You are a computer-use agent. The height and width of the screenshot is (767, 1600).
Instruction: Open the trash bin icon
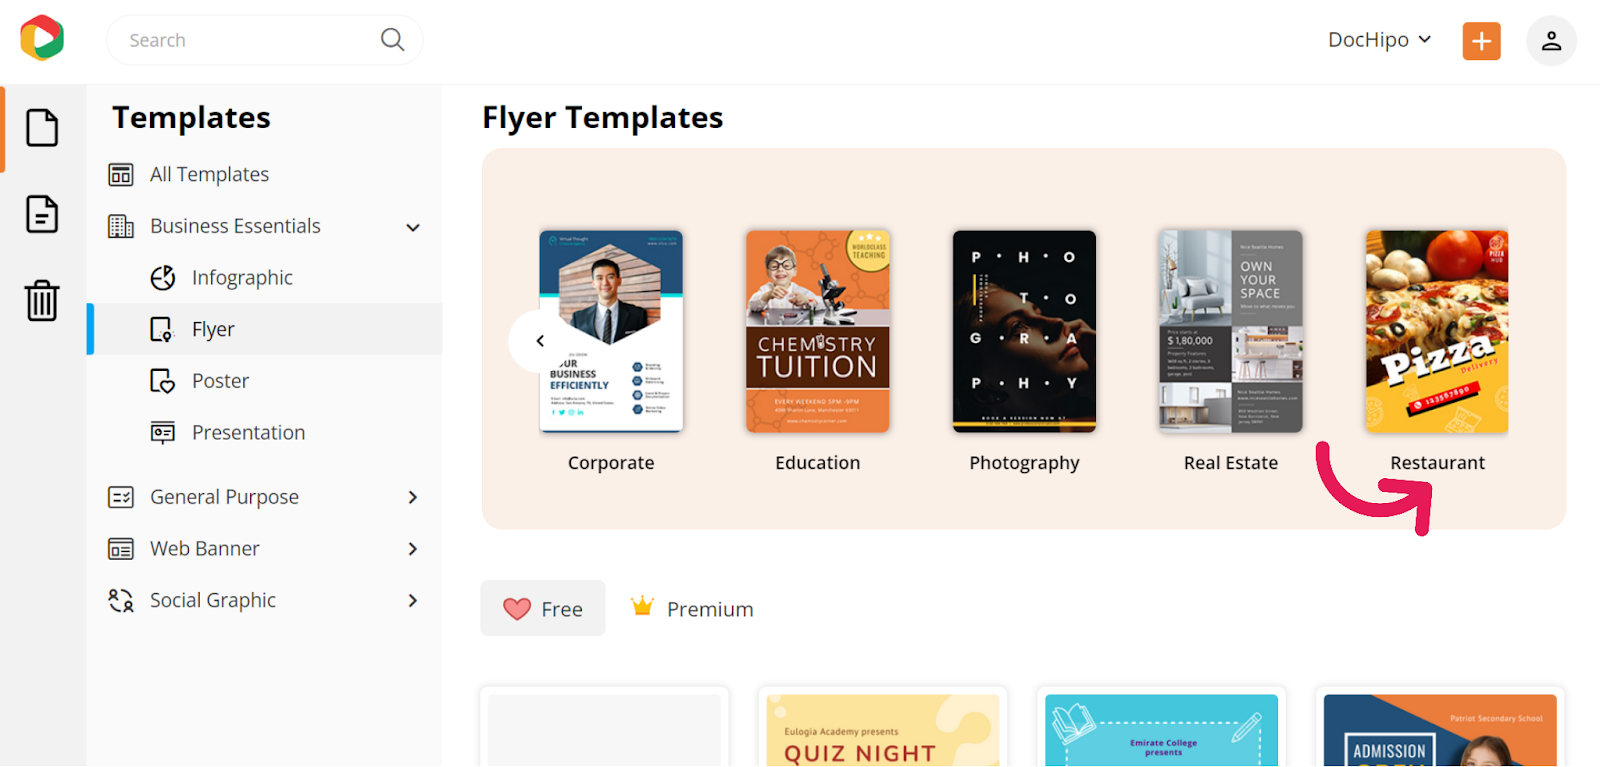(x=42, y=300)
